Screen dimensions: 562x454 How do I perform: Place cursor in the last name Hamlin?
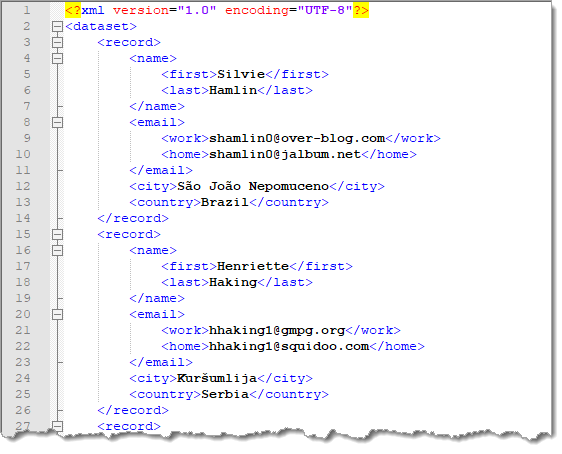pyautogui.click(x=233, y=90)
